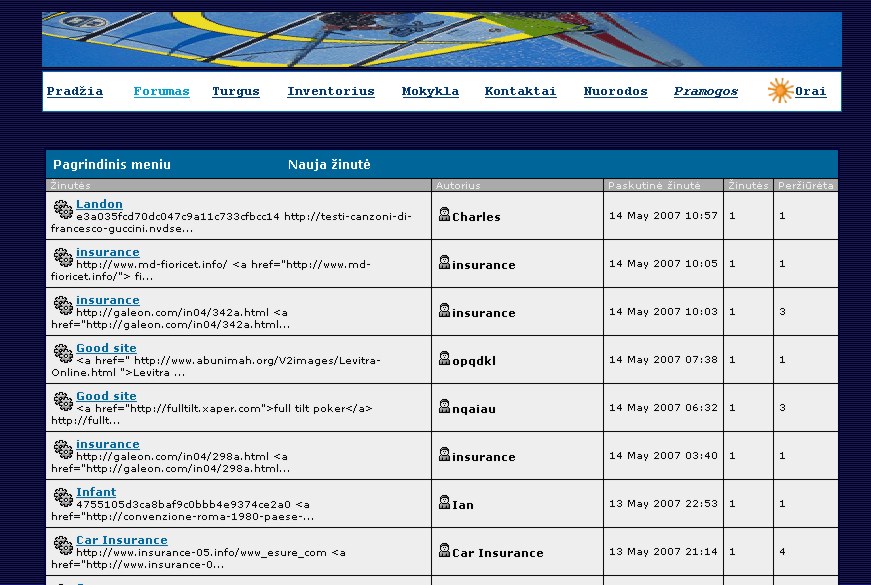This screenshot has height=585, width=871.
Task: Click the date 13 May 2007 22:53
Action: click(663, 504)
